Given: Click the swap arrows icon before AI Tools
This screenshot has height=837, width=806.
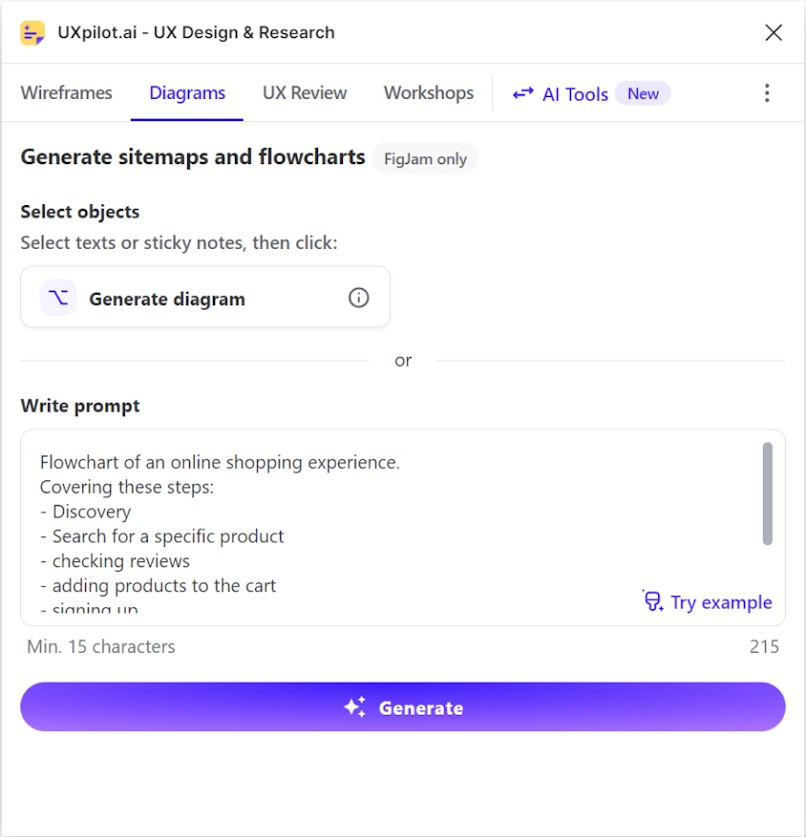Looking at the screenshot, I should click(523, 93).
